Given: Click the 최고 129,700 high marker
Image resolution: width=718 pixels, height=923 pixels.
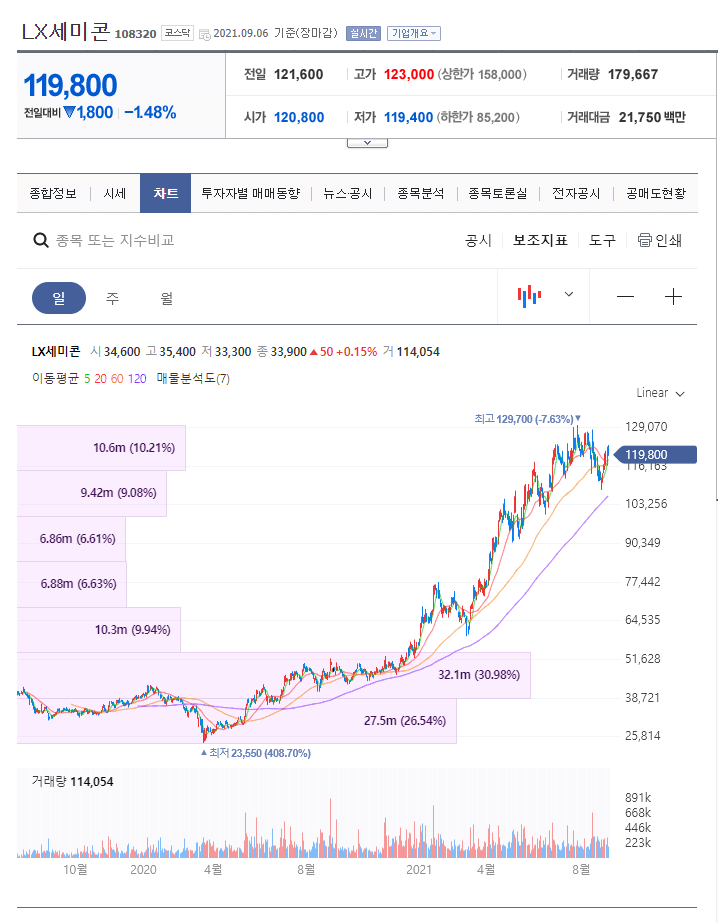Looking at the screenshot, I should 527,419.
